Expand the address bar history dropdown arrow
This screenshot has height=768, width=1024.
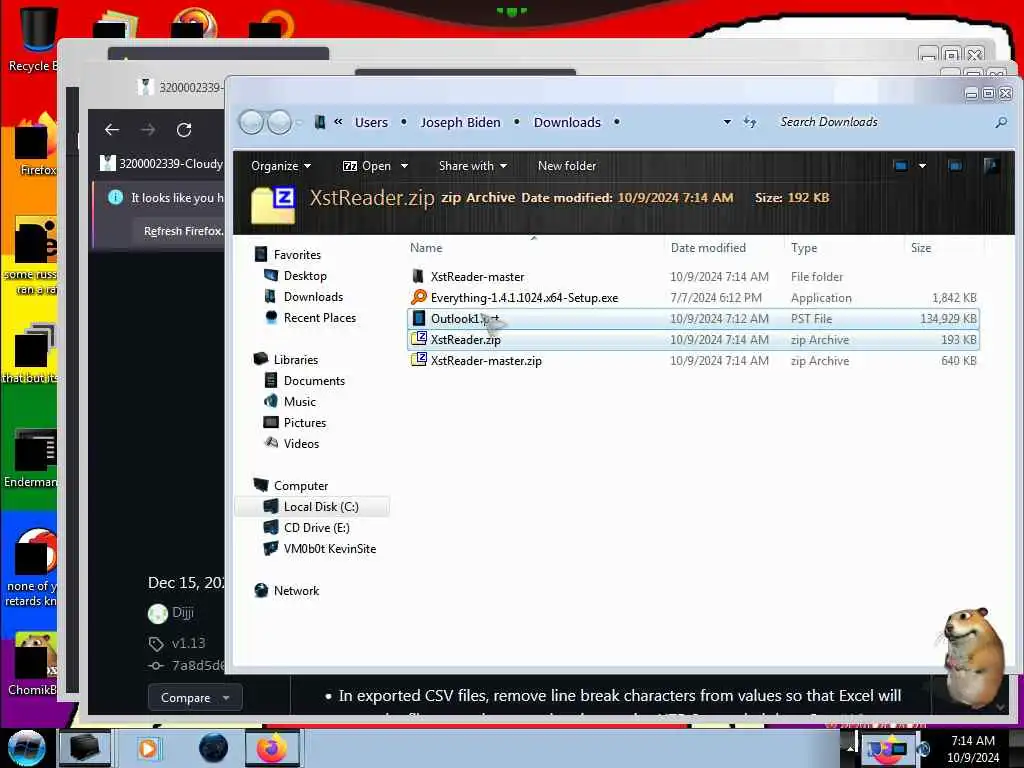(727, 122)
